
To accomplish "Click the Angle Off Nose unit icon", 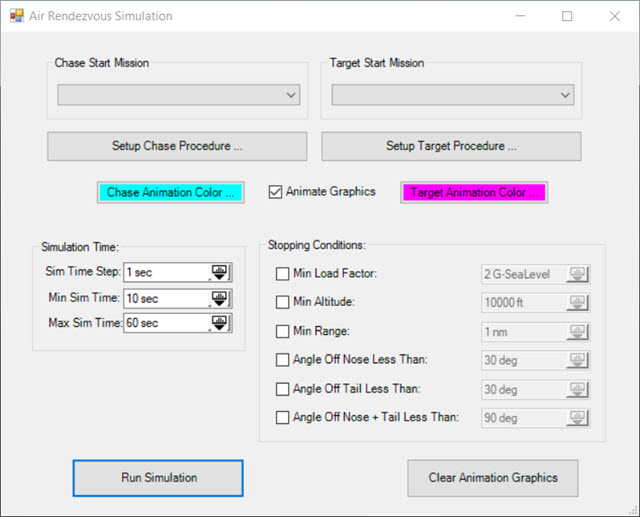I will (579, 360).
